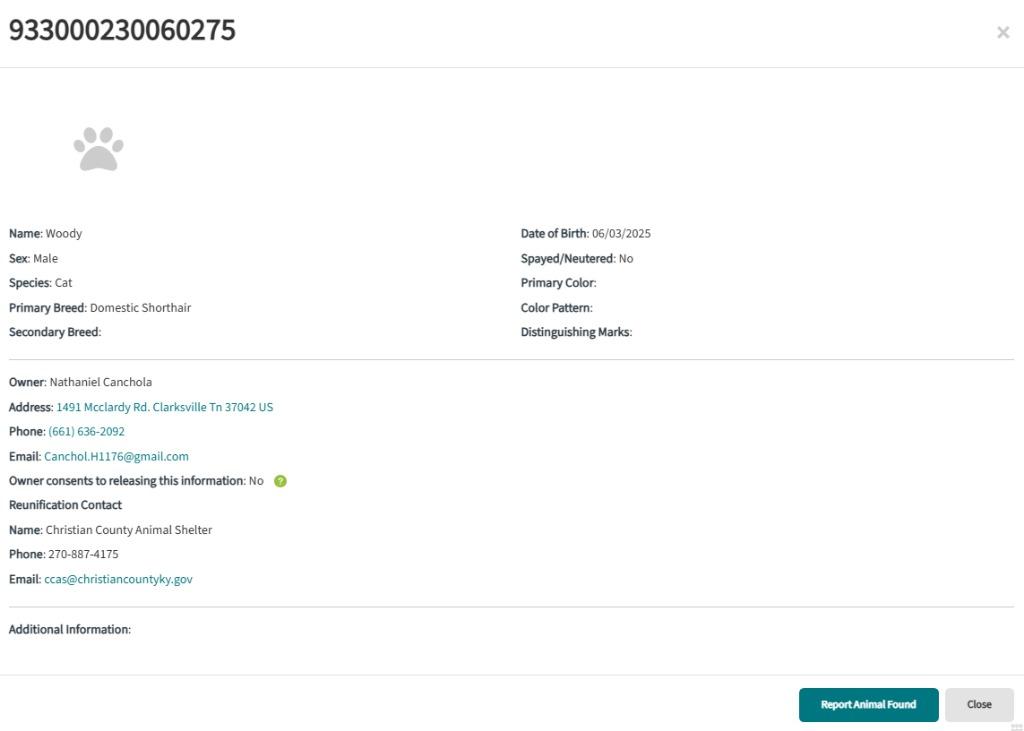Click the green help icon beside owner consent
Viewport: 1024px width, 731px height.
(x=280, y=481)
